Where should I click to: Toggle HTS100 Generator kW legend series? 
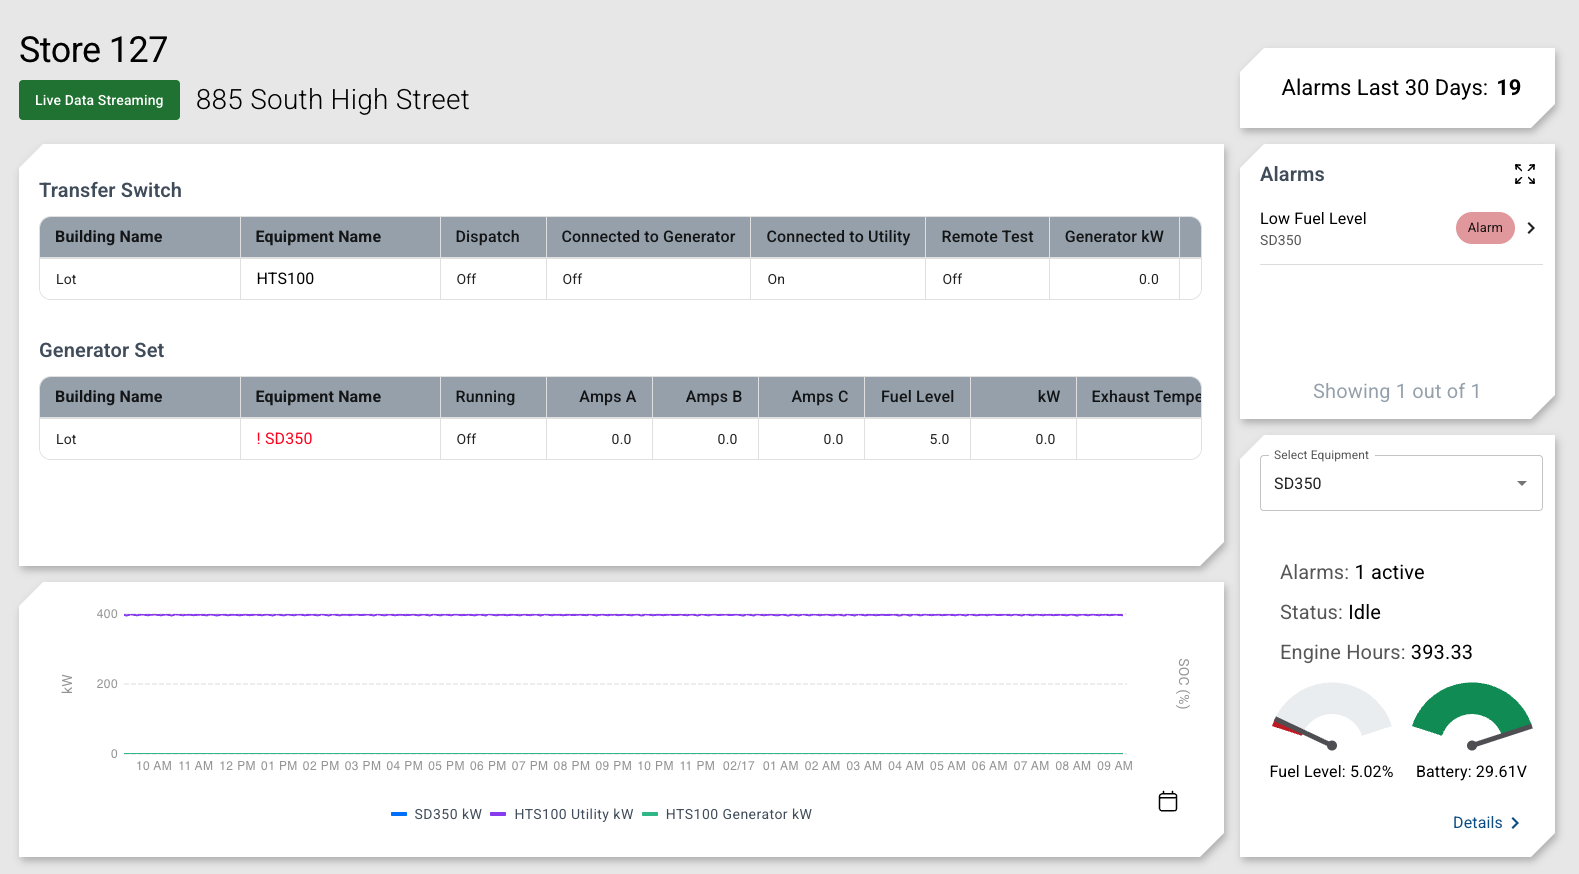(x=727, y=814)
